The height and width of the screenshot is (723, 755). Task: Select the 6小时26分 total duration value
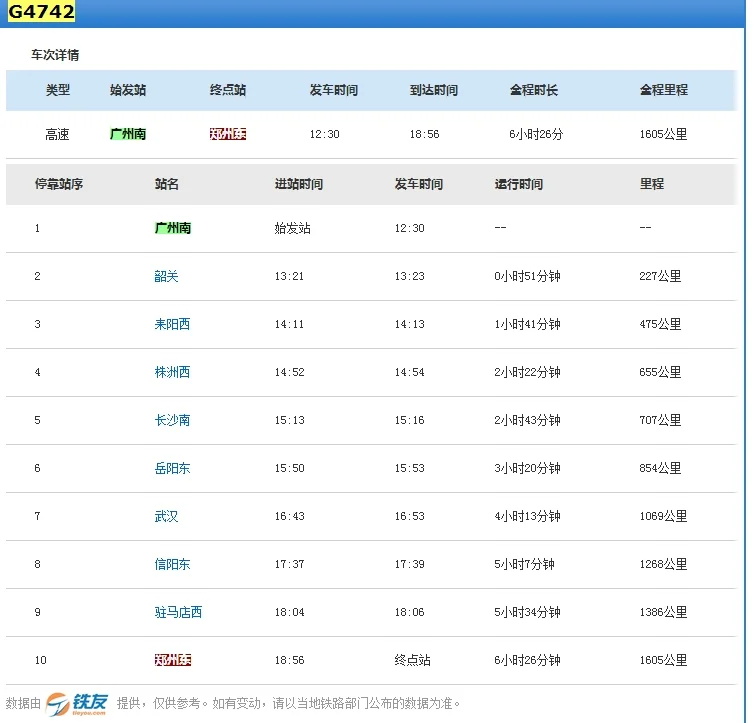pyautogui.click(x=535, y=134)
